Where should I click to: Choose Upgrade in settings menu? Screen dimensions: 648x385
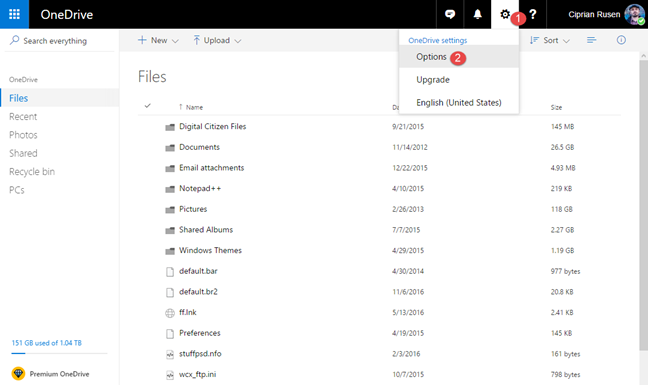(459, 80)
